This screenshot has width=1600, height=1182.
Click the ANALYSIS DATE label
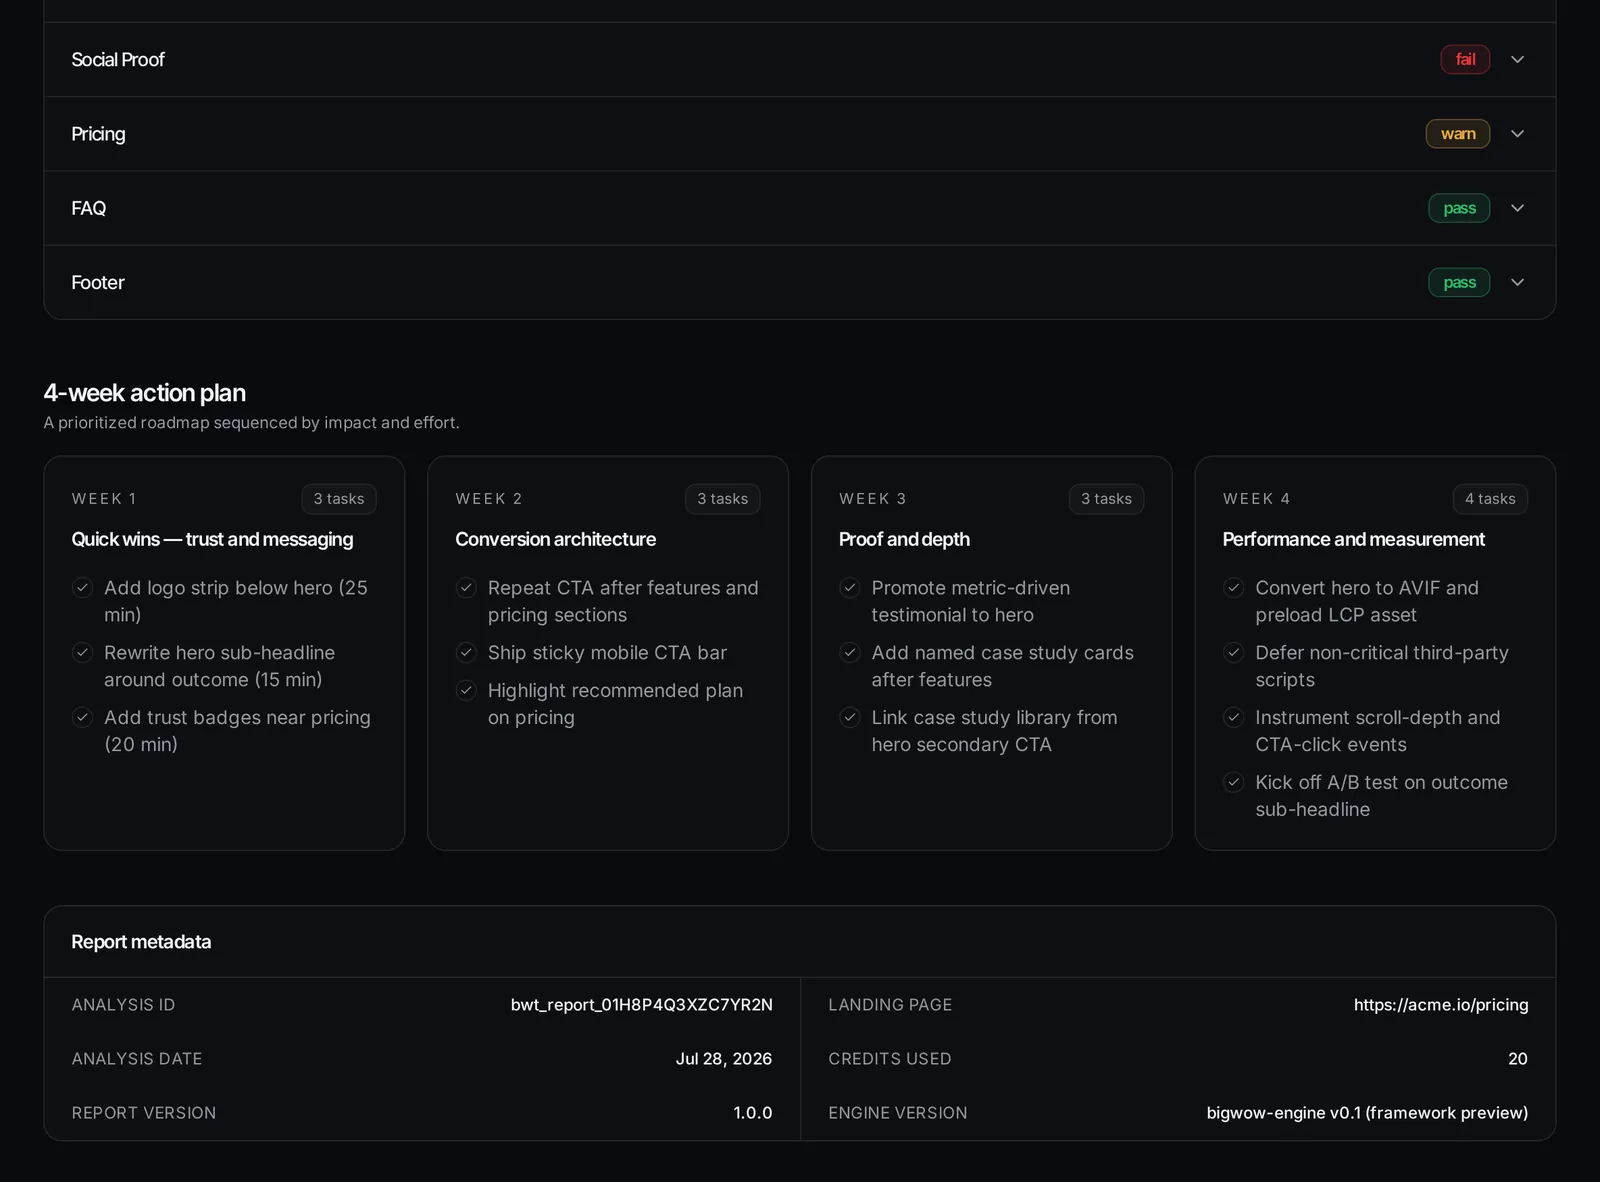tap(137, 1059)
